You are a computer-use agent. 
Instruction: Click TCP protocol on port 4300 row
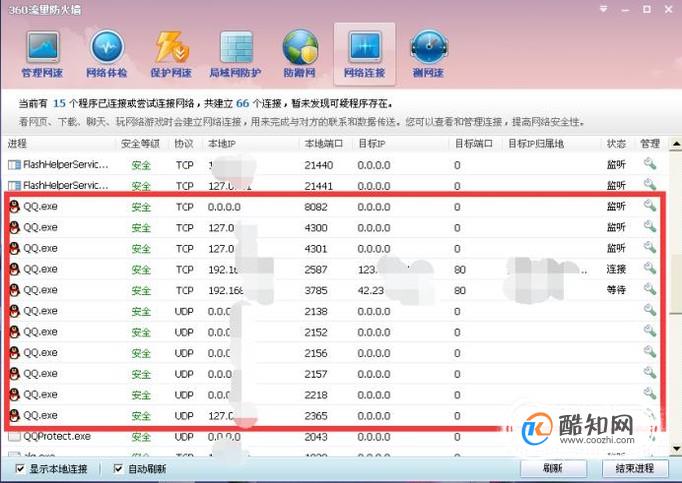tap(184, 228)
